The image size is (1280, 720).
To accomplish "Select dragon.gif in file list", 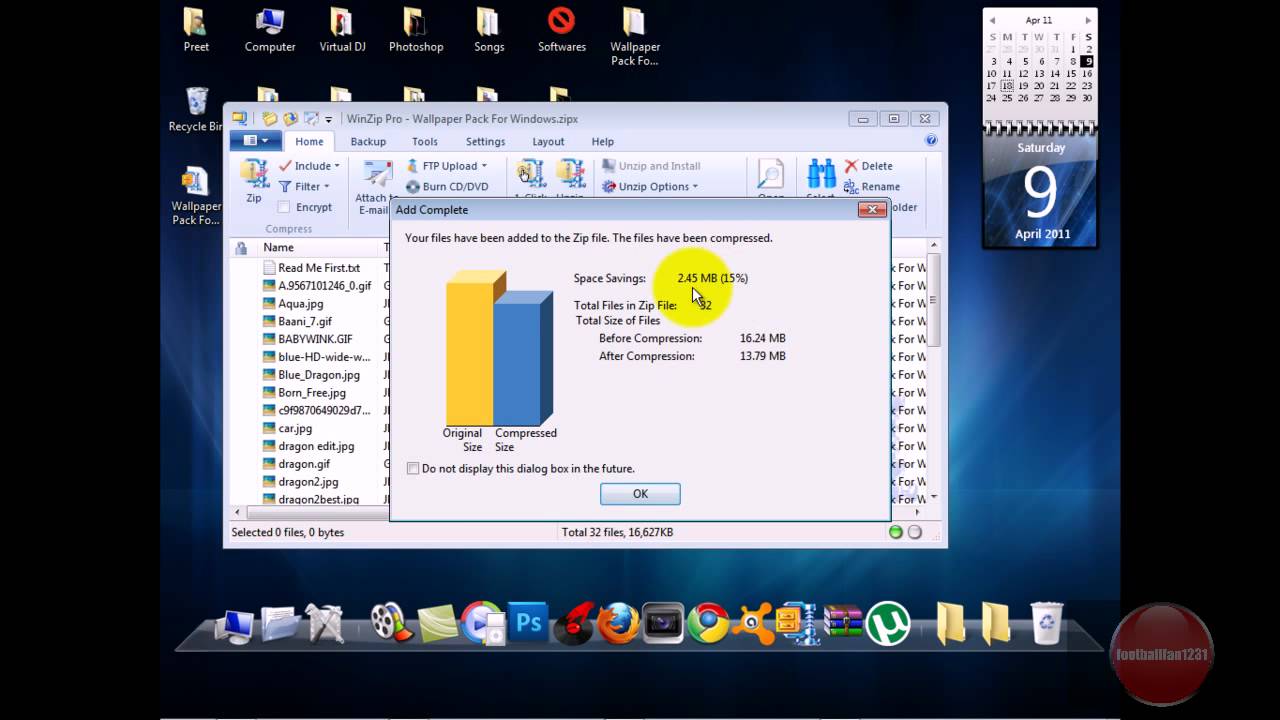I will pyautogui.click(x=304, y=464).
